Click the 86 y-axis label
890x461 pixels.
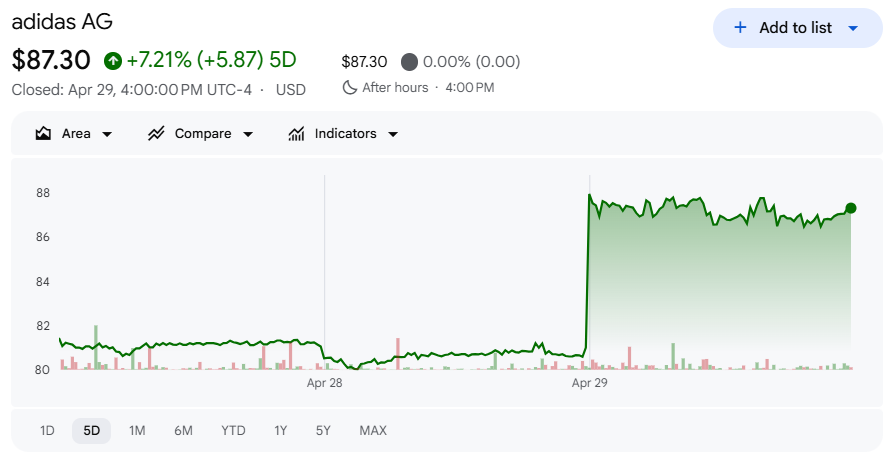(43, 237)
